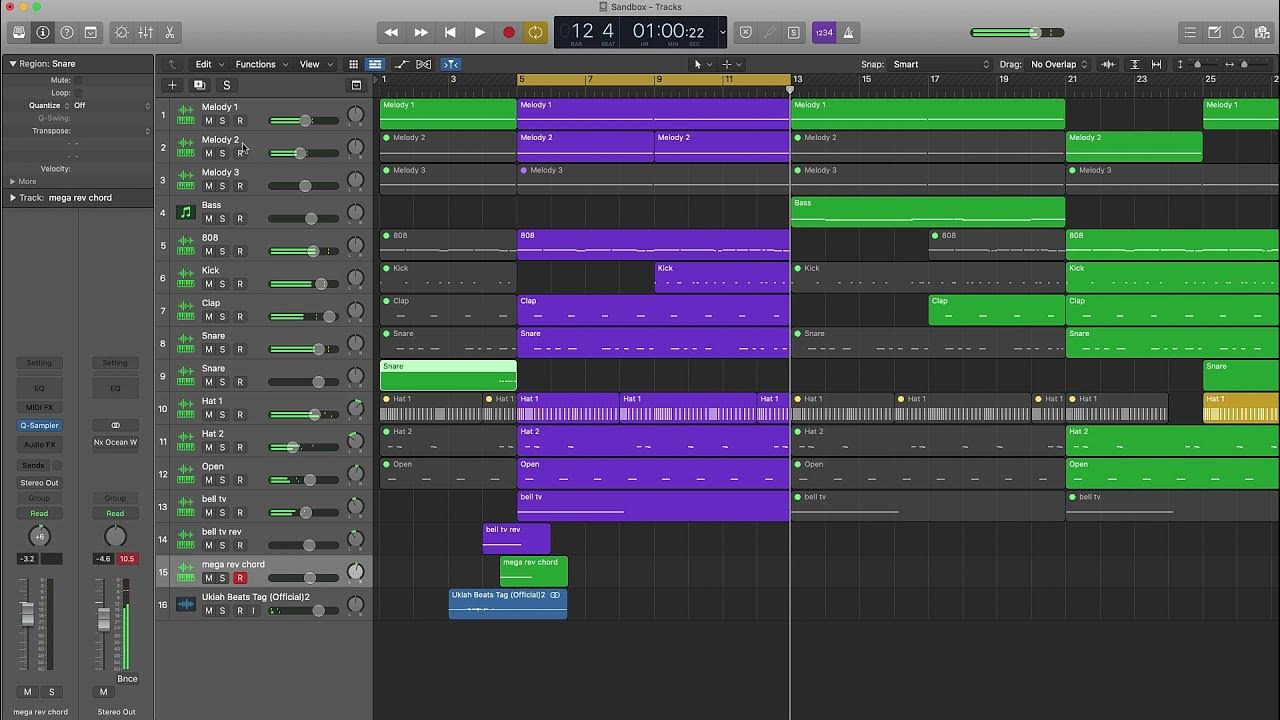The width and height of the screenshot is (1280, 720).
Task: Switch to list tracks view icon
Action: point(375,64)
